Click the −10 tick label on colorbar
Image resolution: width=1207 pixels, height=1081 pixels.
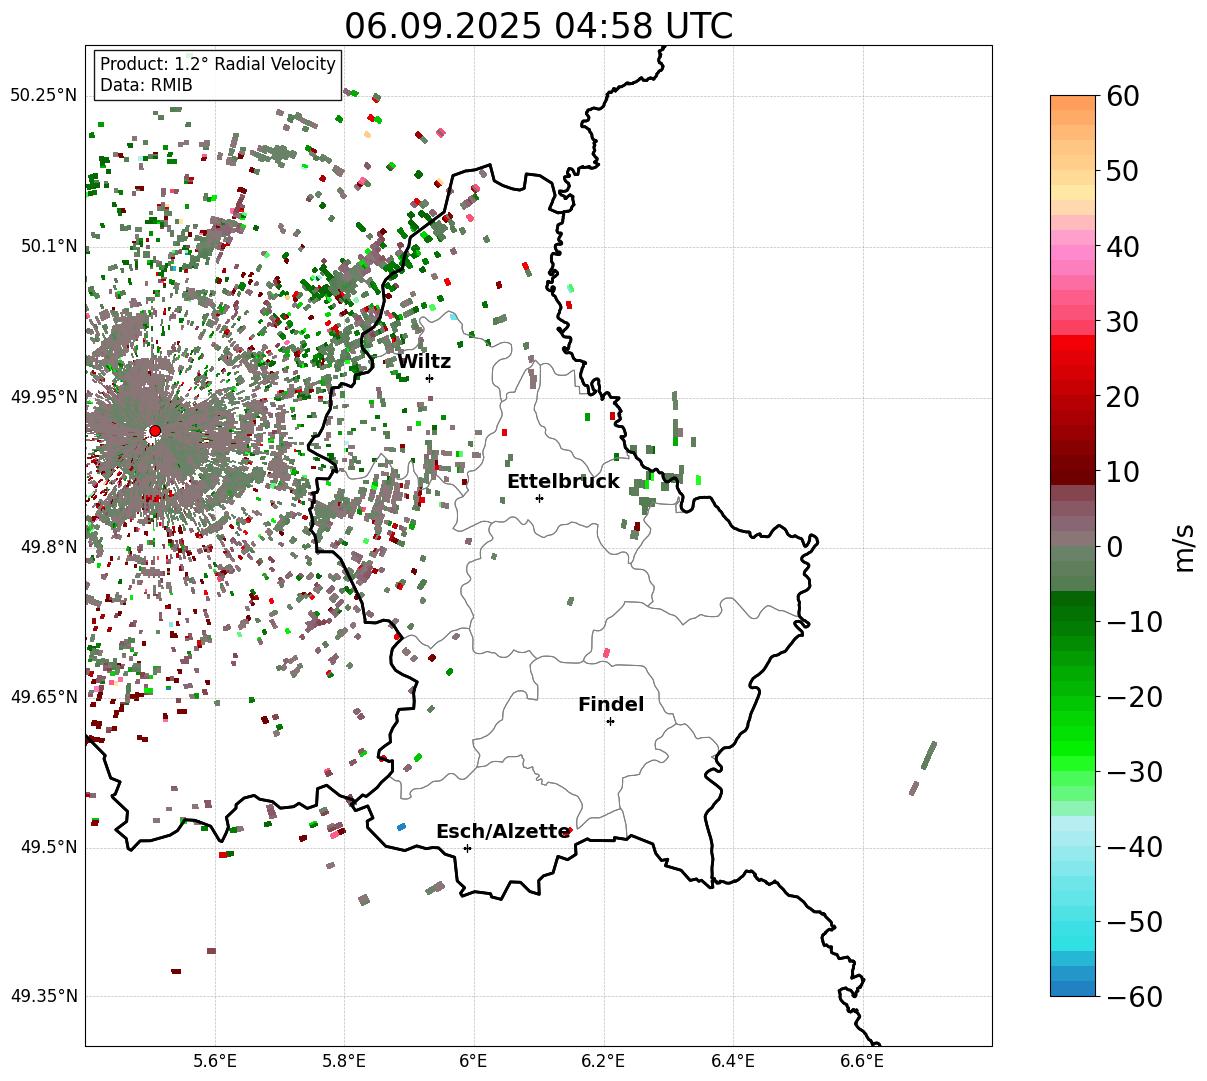(1135, 622)
